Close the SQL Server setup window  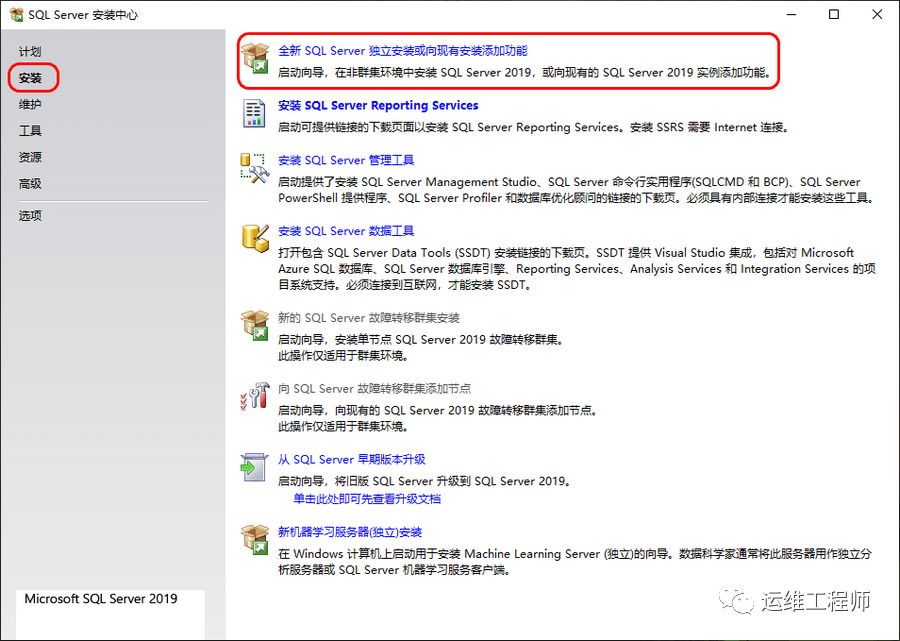click(x=877, y=14)
